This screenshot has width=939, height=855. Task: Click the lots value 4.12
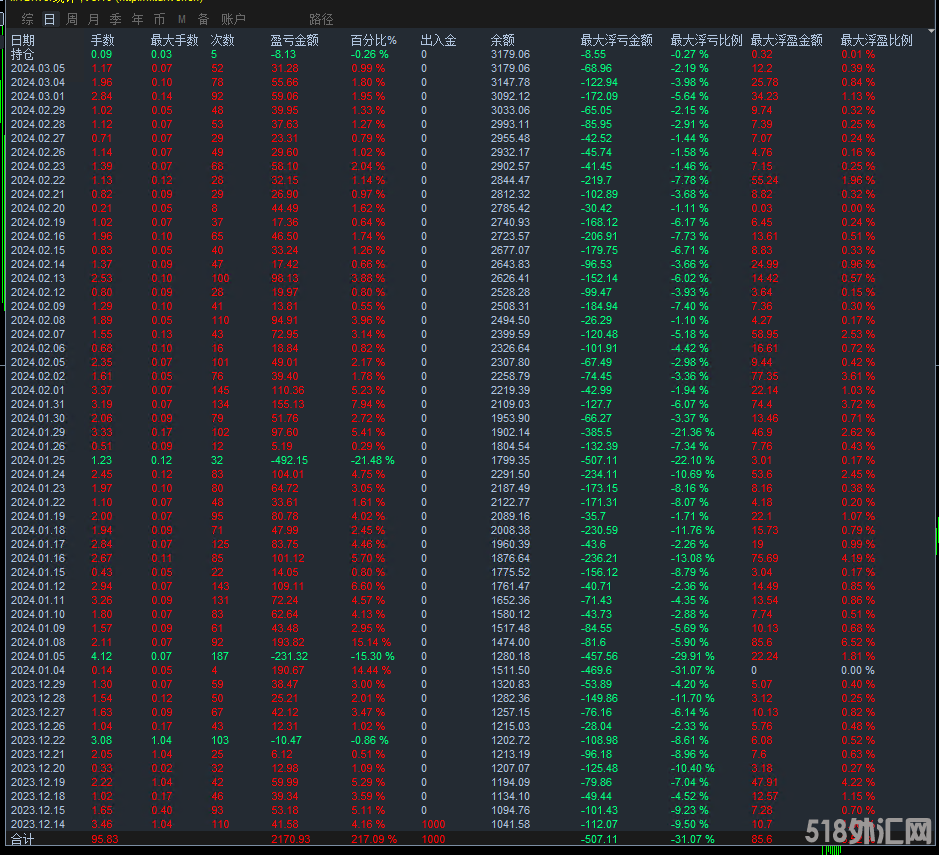101,656
